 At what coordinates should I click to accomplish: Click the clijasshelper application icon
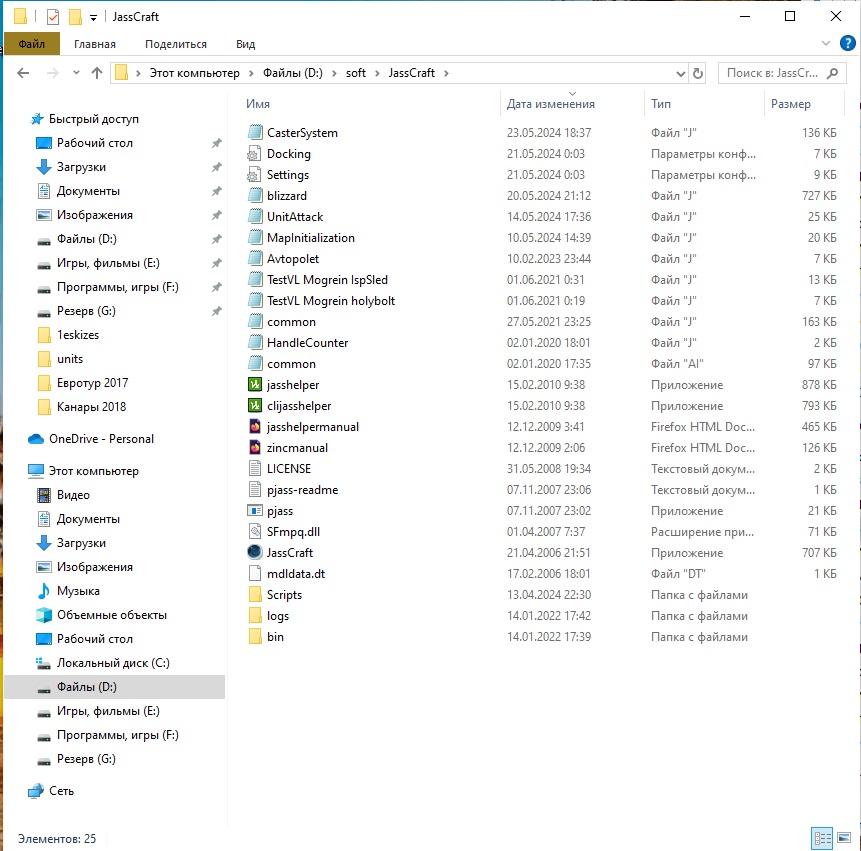click(x=254, y=405)
